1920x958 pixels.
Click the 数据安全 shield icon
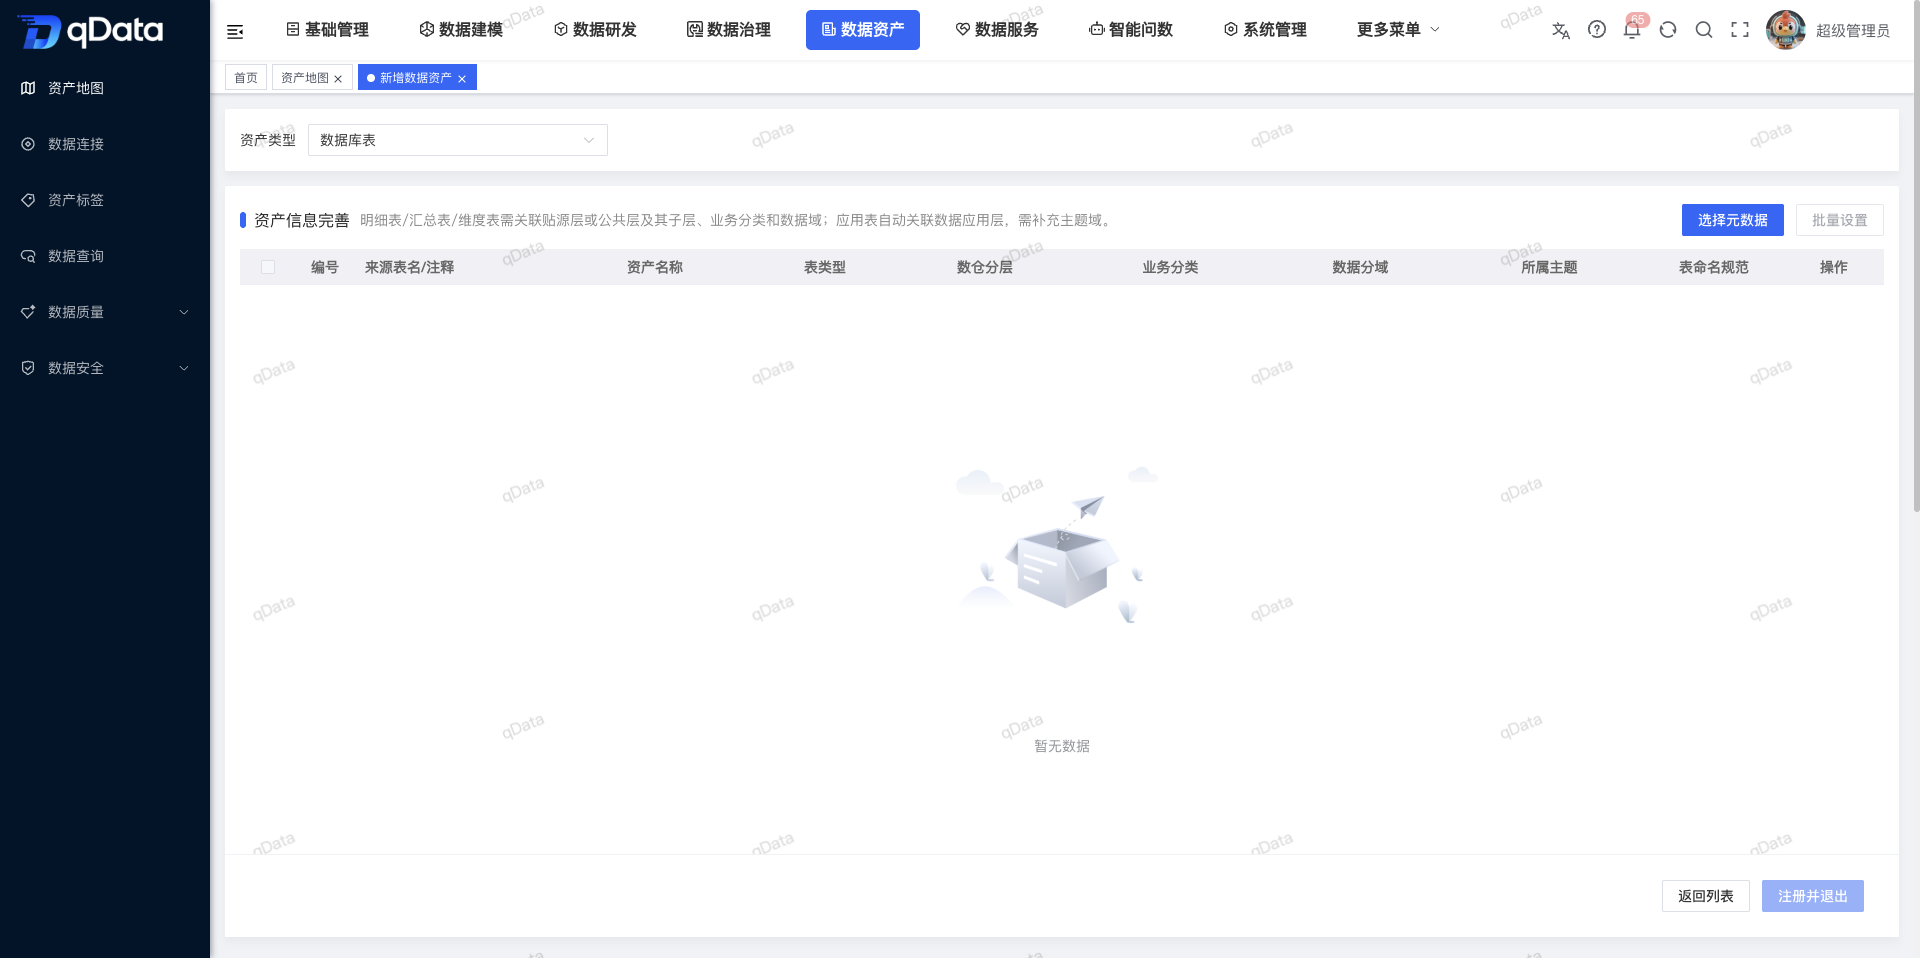click(28, 368)
